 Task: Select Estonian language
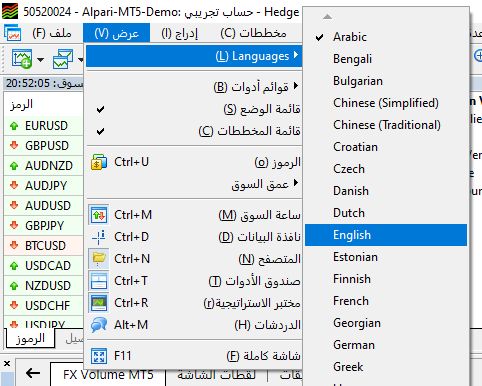tap(386, 257)
